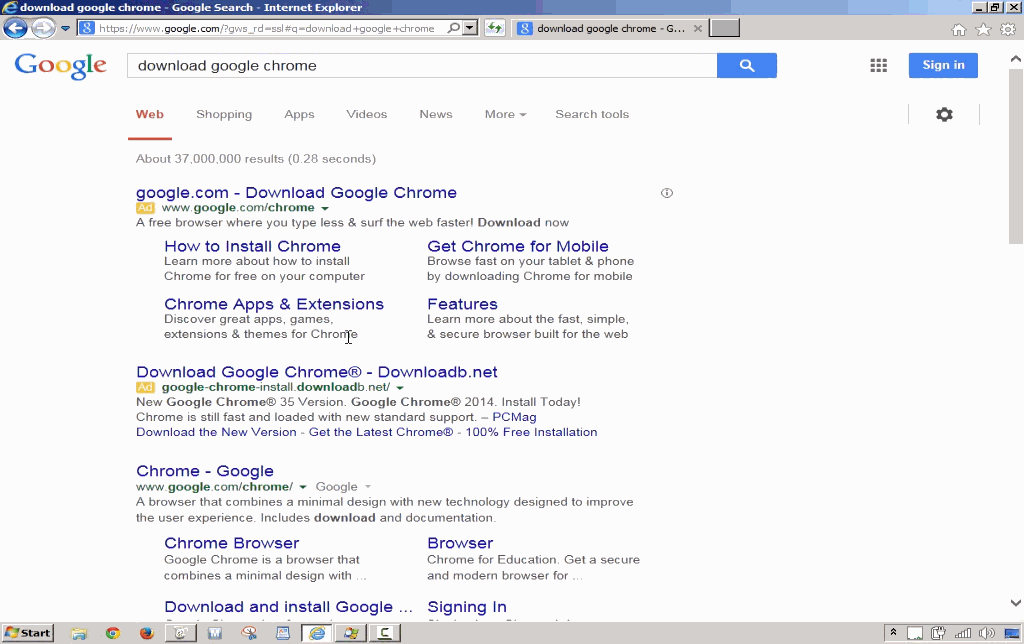This screenshot has width=1024, height=644.
Task: Click the network signal bars tray icon
Action: [963, 633]
